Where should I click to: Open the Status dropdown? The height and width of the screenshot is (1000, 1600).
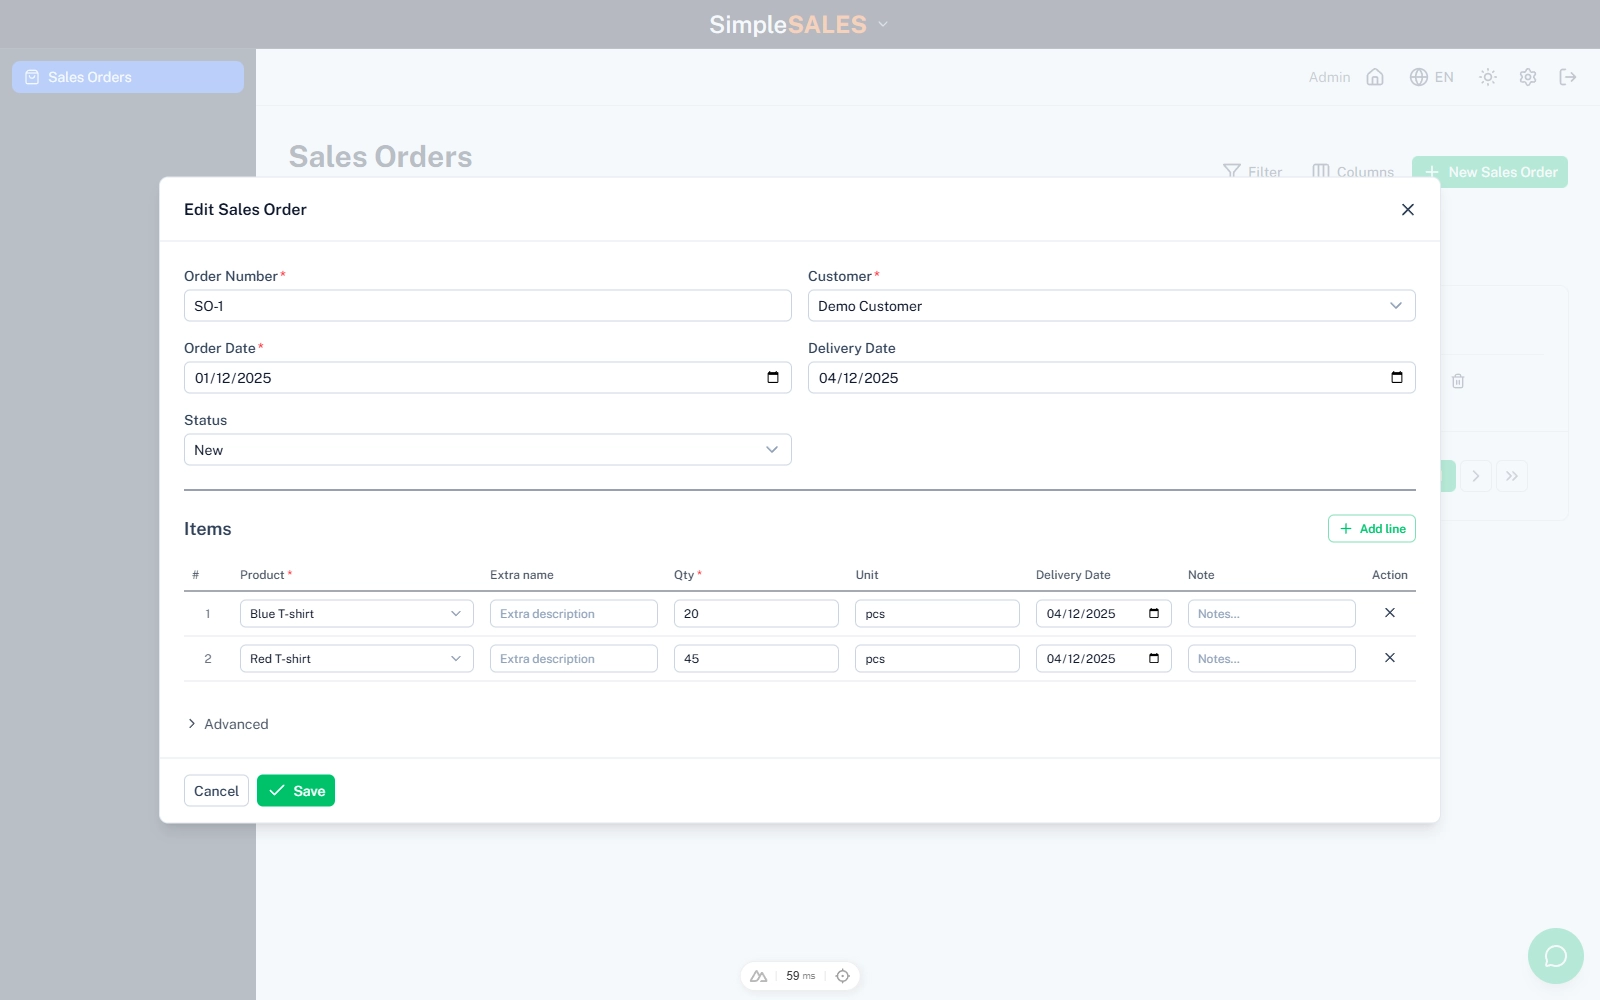coord(771,450)
